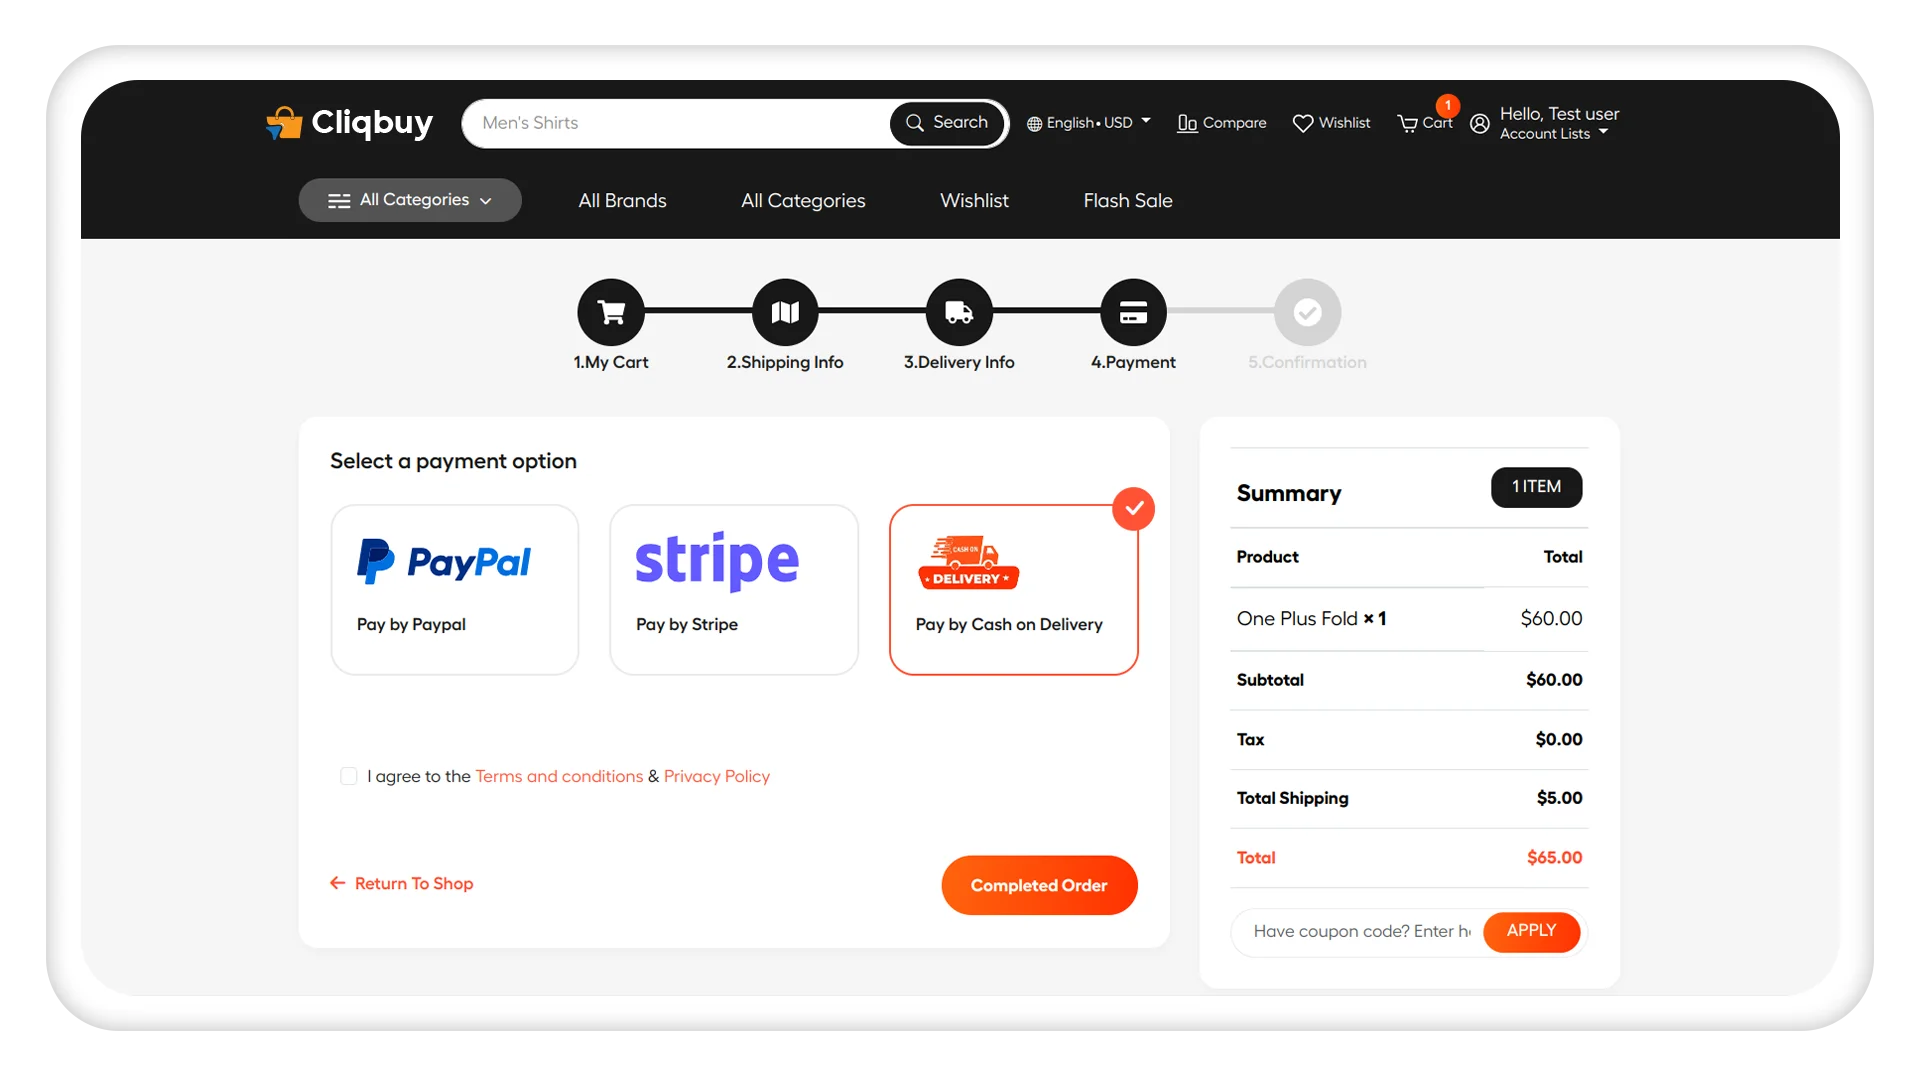Click the My Cart step icon
This screenshot has width=1920, height=1080.
[611, 311]
